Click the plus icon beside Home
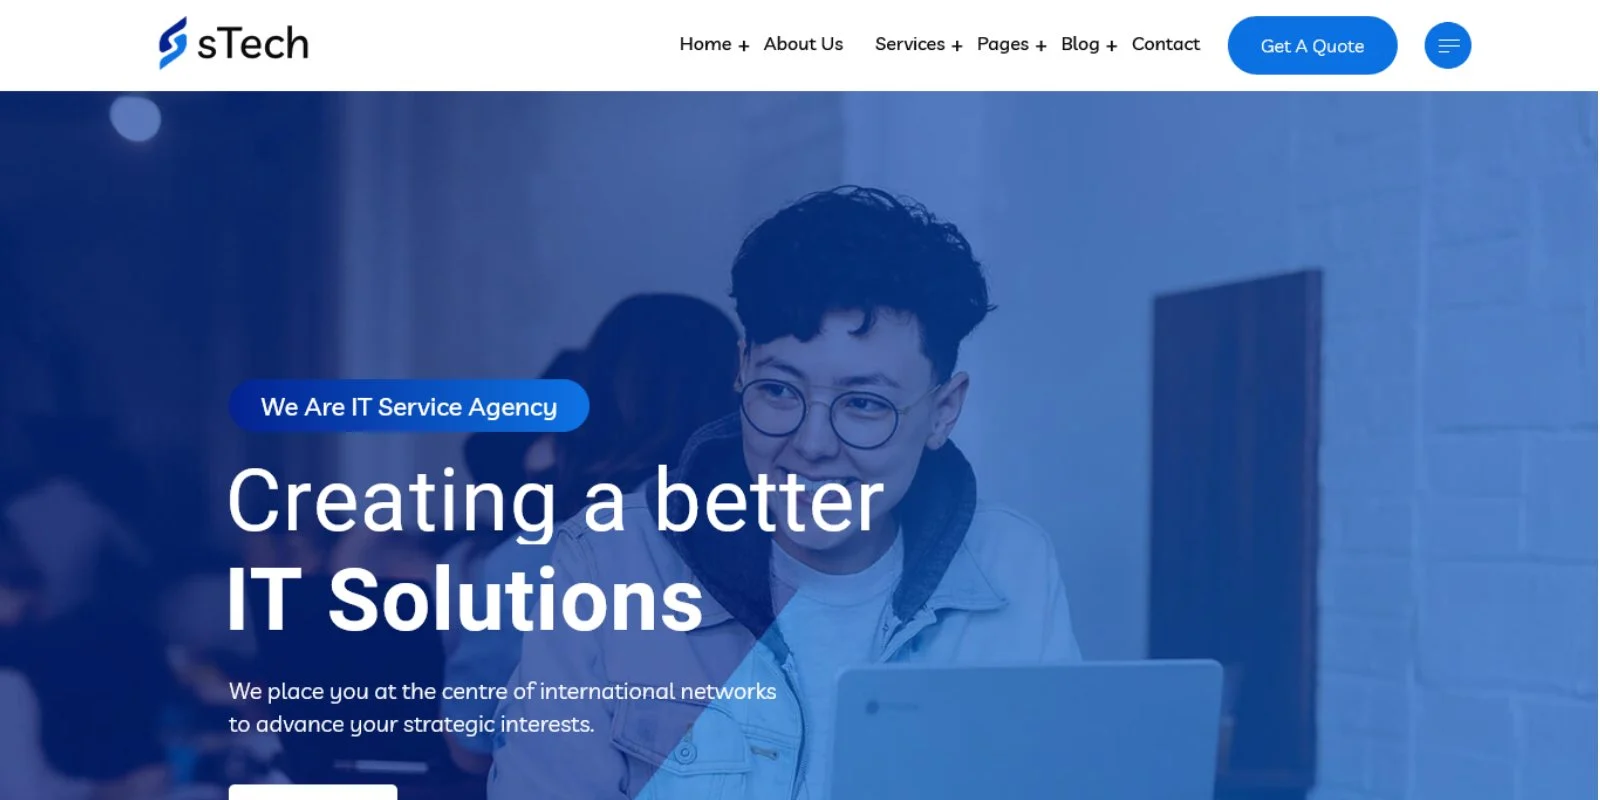The height and width of the screenshot is (800, 1600). [x=743, y=46]
